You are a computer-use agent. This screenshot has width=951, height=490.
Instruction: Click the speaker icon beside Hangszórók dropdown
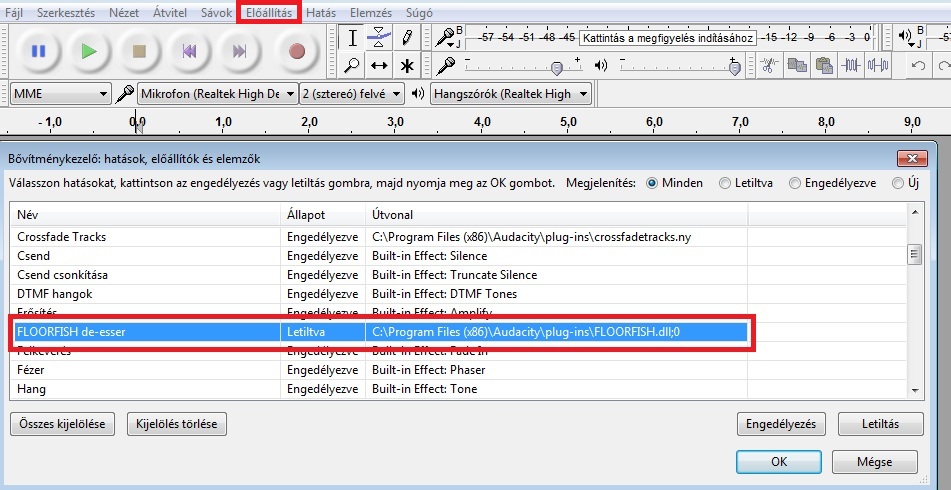[418, 94]
